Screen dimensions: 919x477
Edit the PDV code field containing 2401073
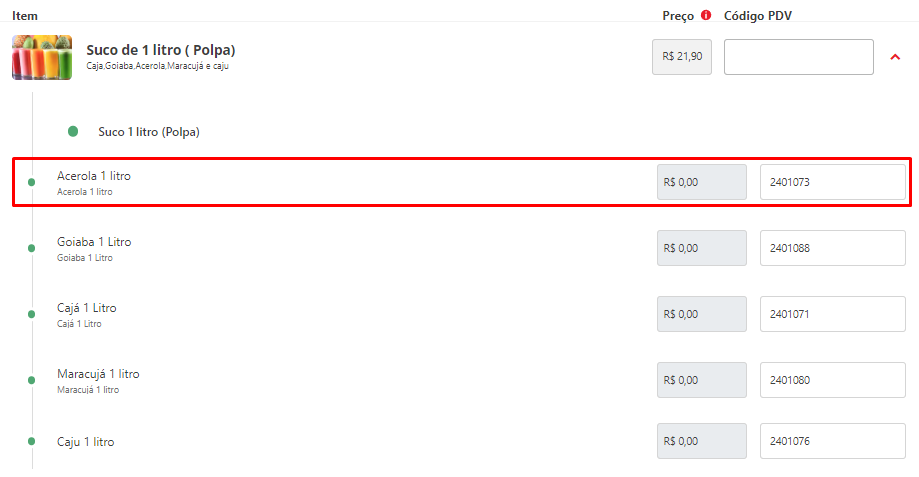pos(833,182)
